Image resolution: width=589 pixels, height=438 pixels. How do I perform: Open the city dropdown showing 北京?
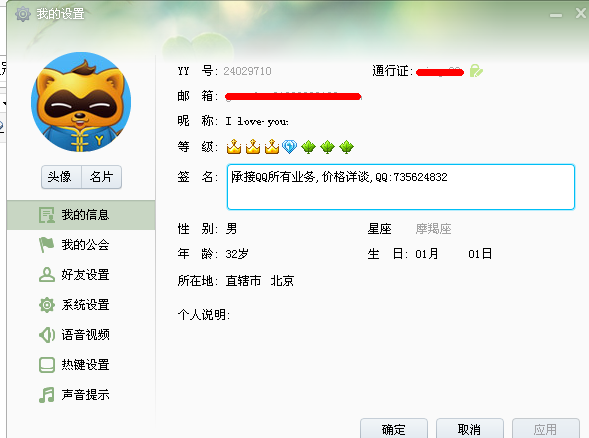282,281
